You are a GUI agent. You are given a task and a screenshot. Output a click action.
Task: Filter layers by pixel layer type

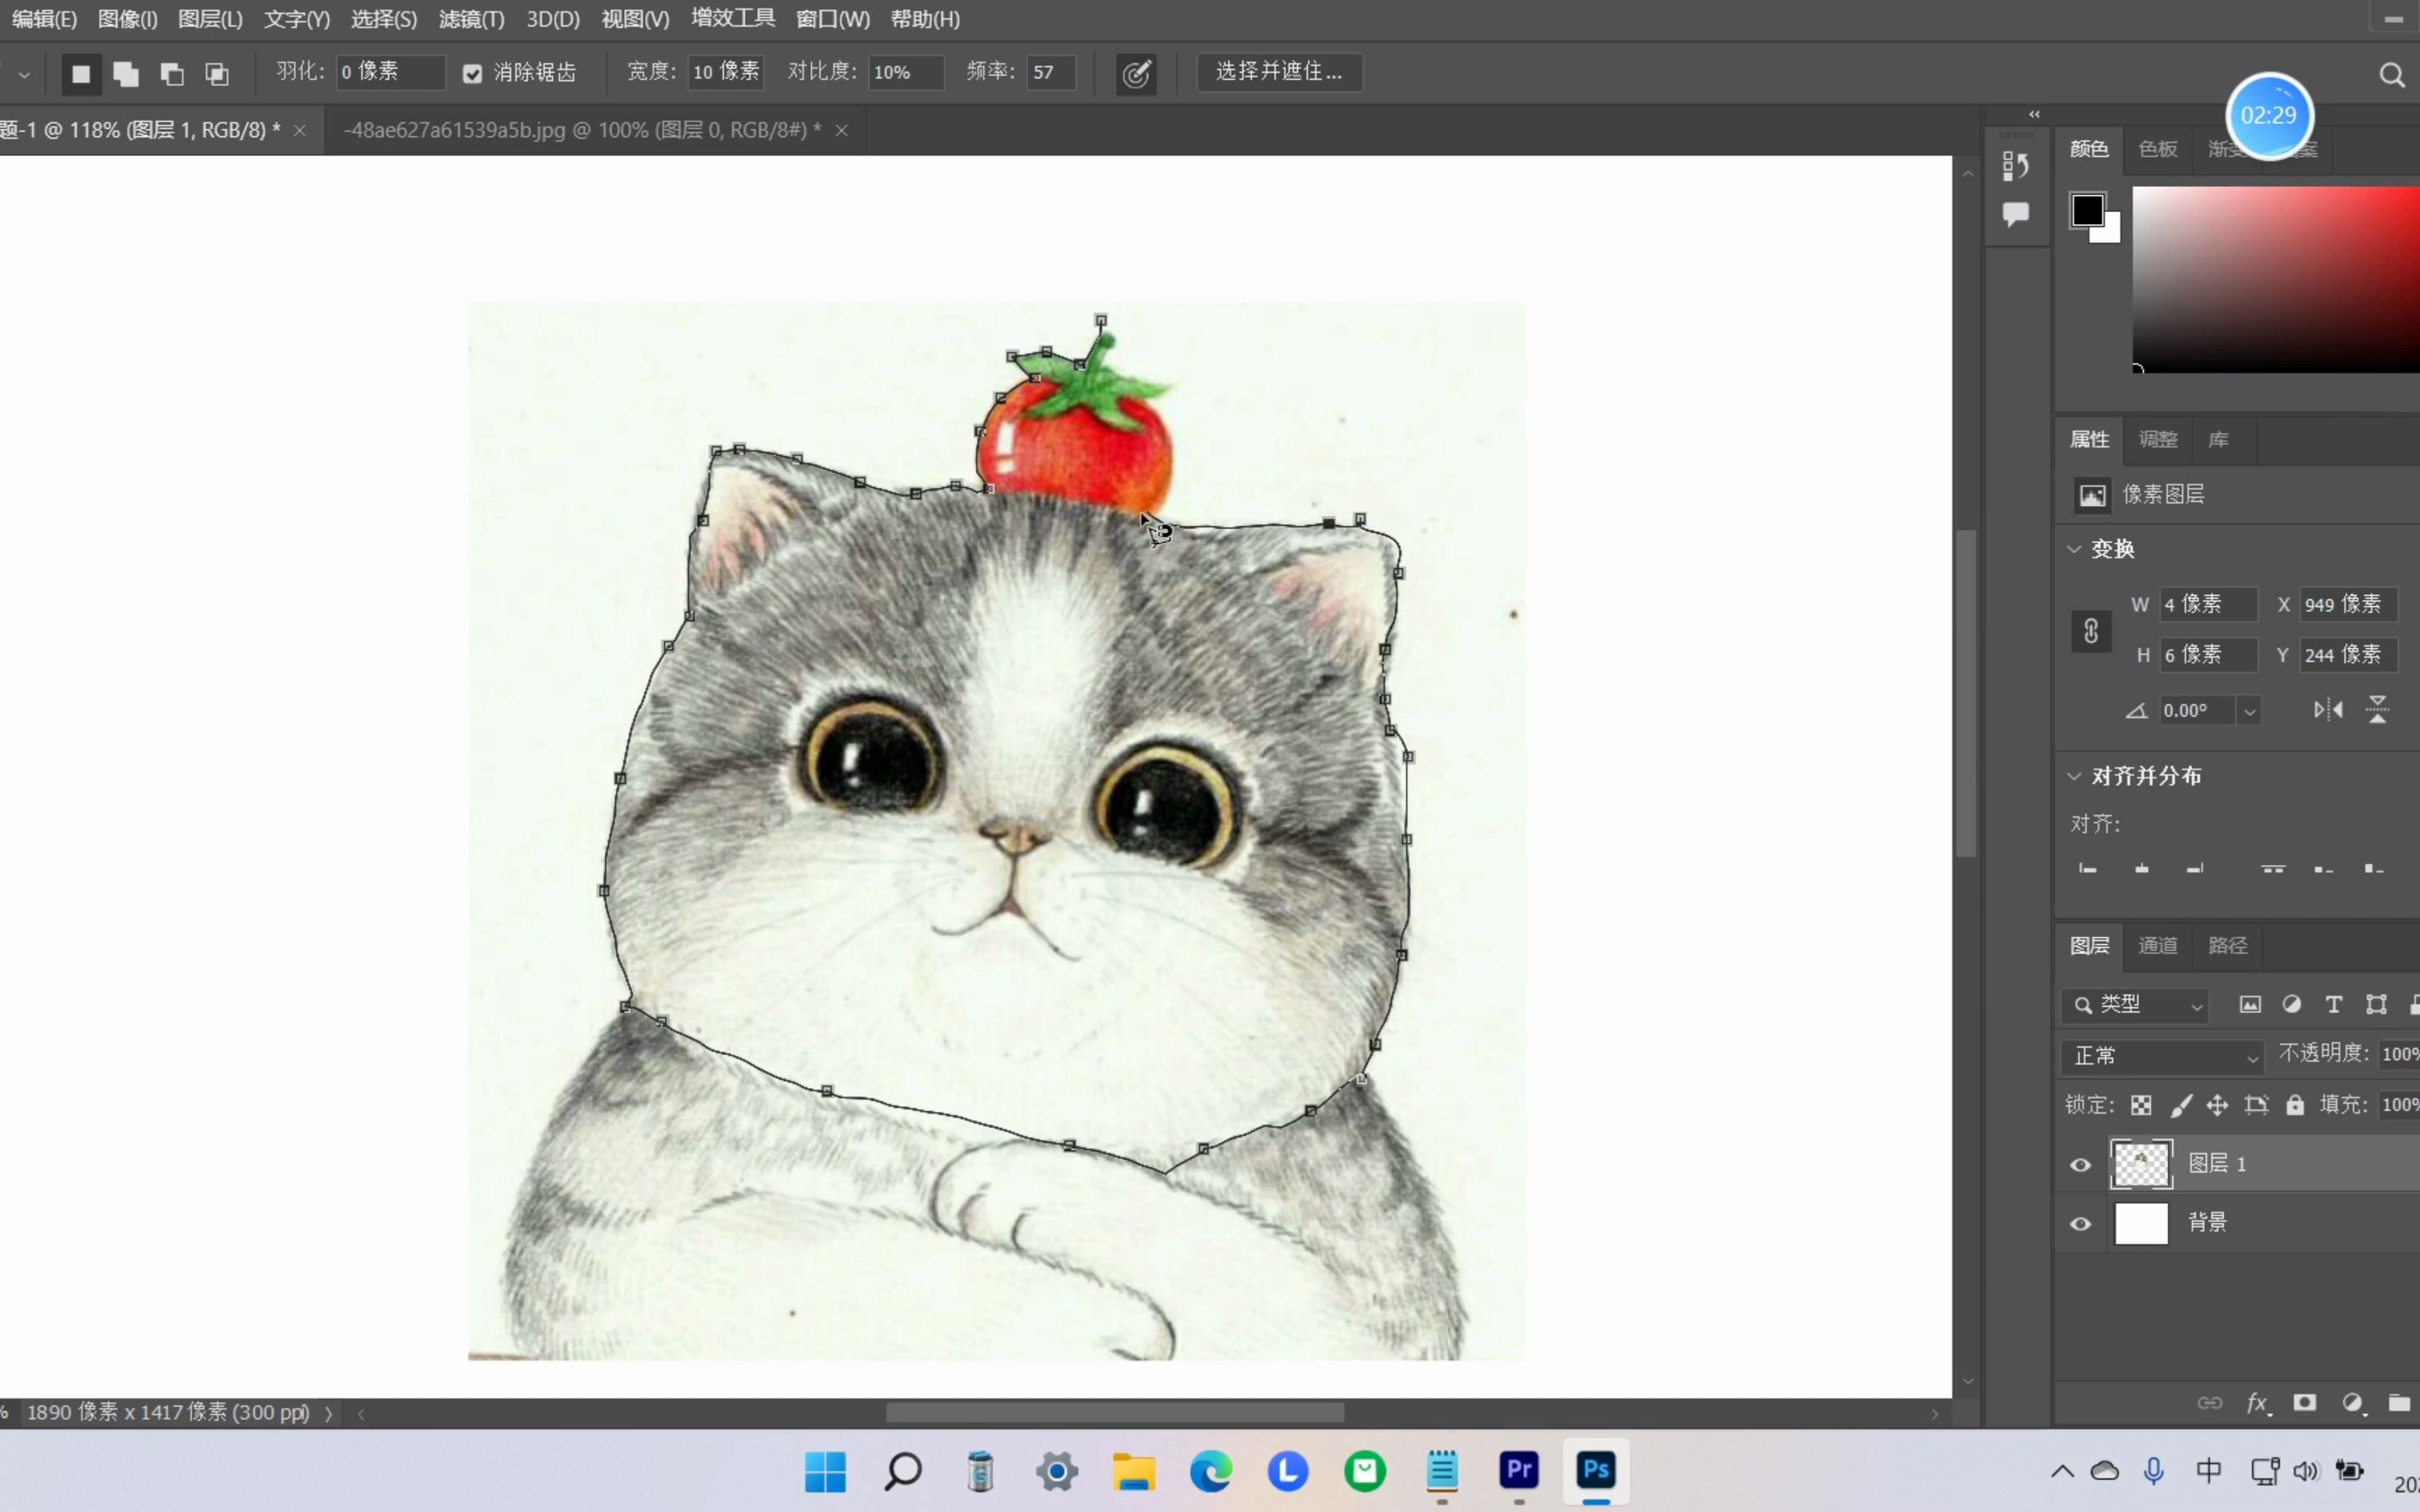pos(2250,1005)
